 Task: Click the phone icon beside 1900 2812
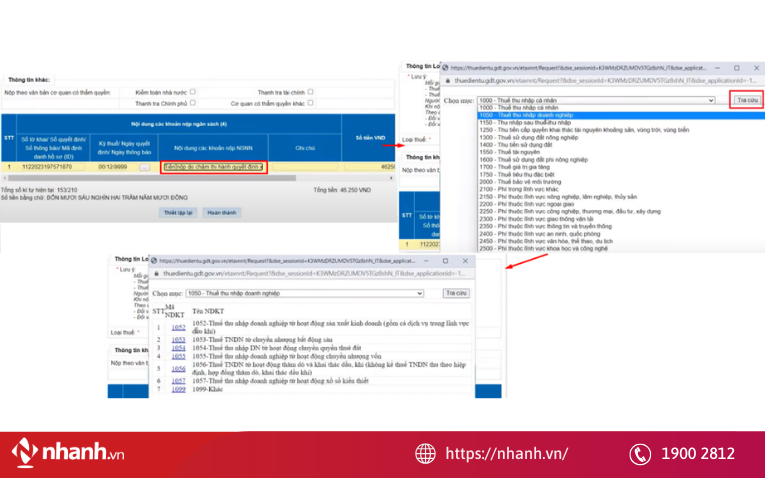(640, 453)
